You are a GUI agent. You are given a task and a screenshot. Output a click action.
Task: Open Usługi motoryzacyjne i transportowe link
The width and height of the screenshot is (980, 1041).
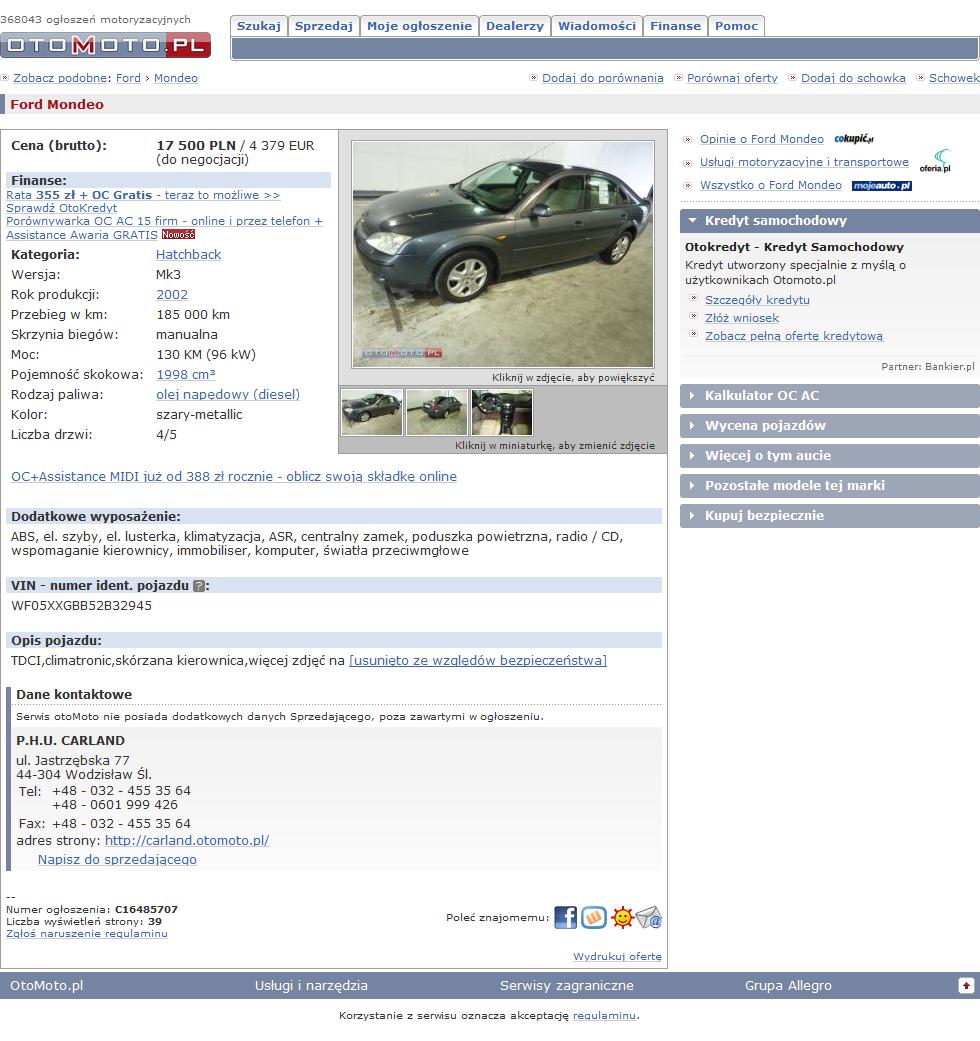point(804,162)
